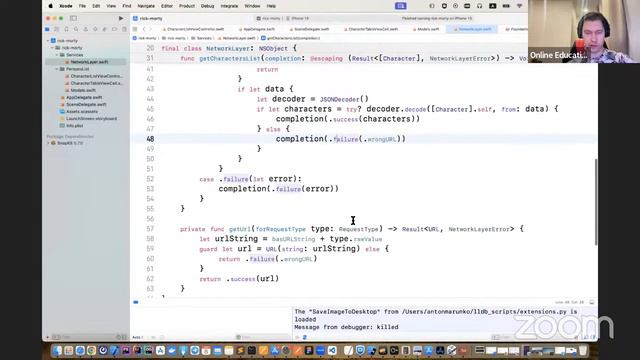Click the headphones icon in menu bar
The height and width of the screenshot is (360, 640).
click(480, 6)
